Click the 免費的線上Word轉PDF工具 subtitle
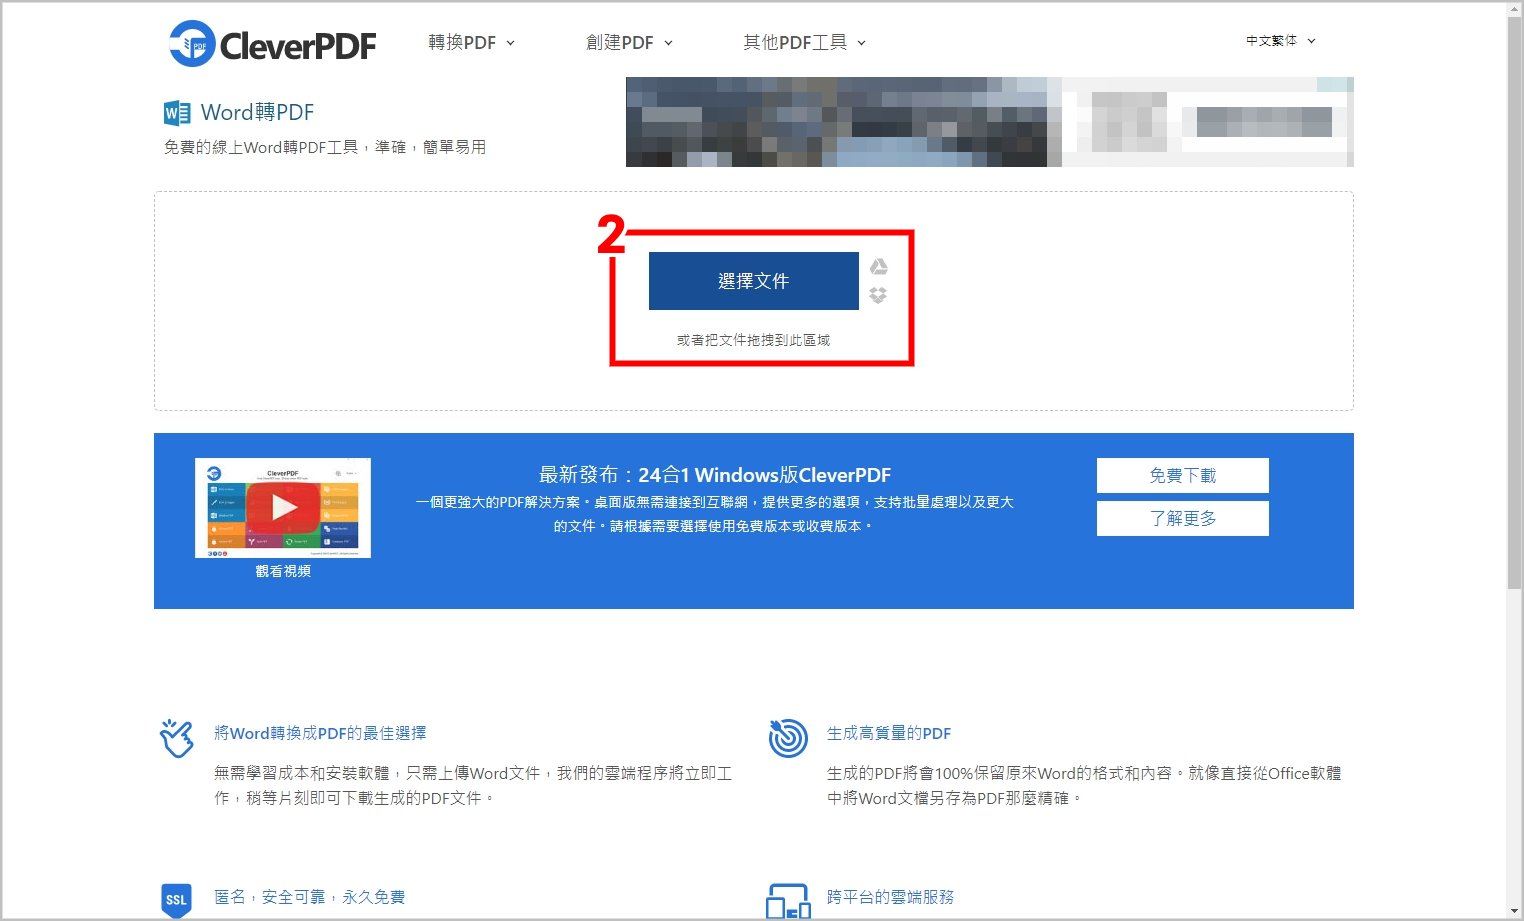The width and height of the screenshot is (1524, 921). (325, 147)
